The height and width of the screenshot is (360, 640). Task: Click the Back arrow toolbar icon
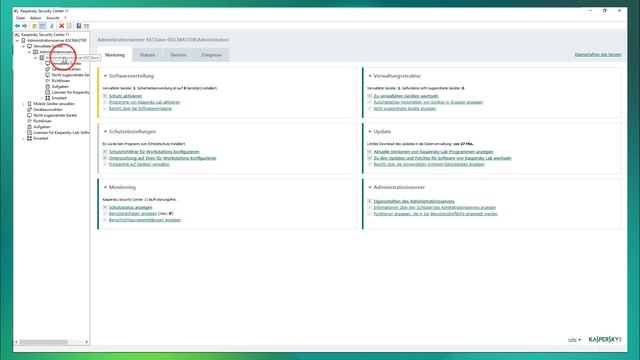(x=18, y=26)
